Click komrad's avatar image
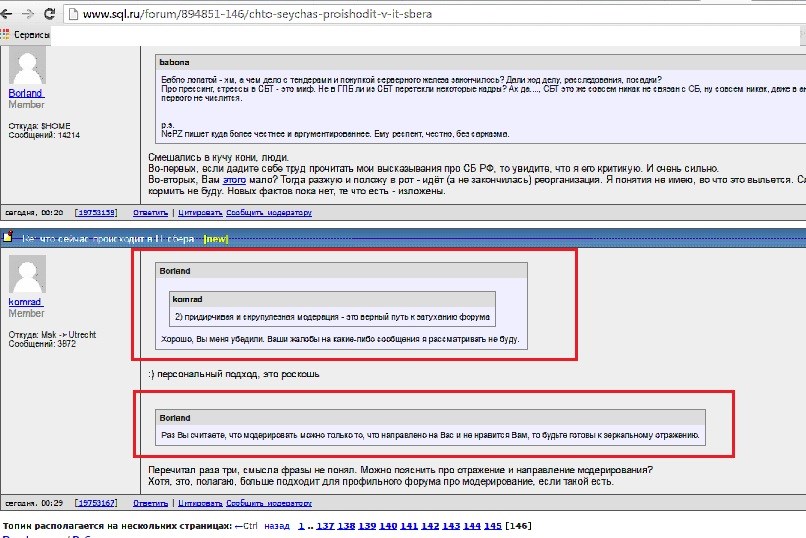806x538 pixels. click(x=27, y=273)
